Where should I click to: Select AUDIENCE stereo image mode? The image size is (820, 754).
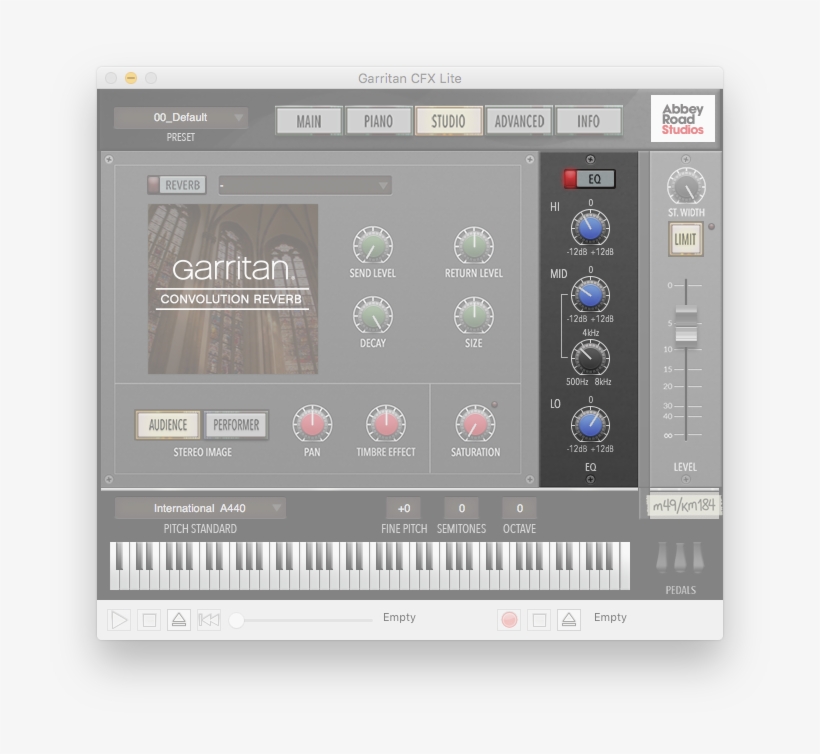pos(166,424)
